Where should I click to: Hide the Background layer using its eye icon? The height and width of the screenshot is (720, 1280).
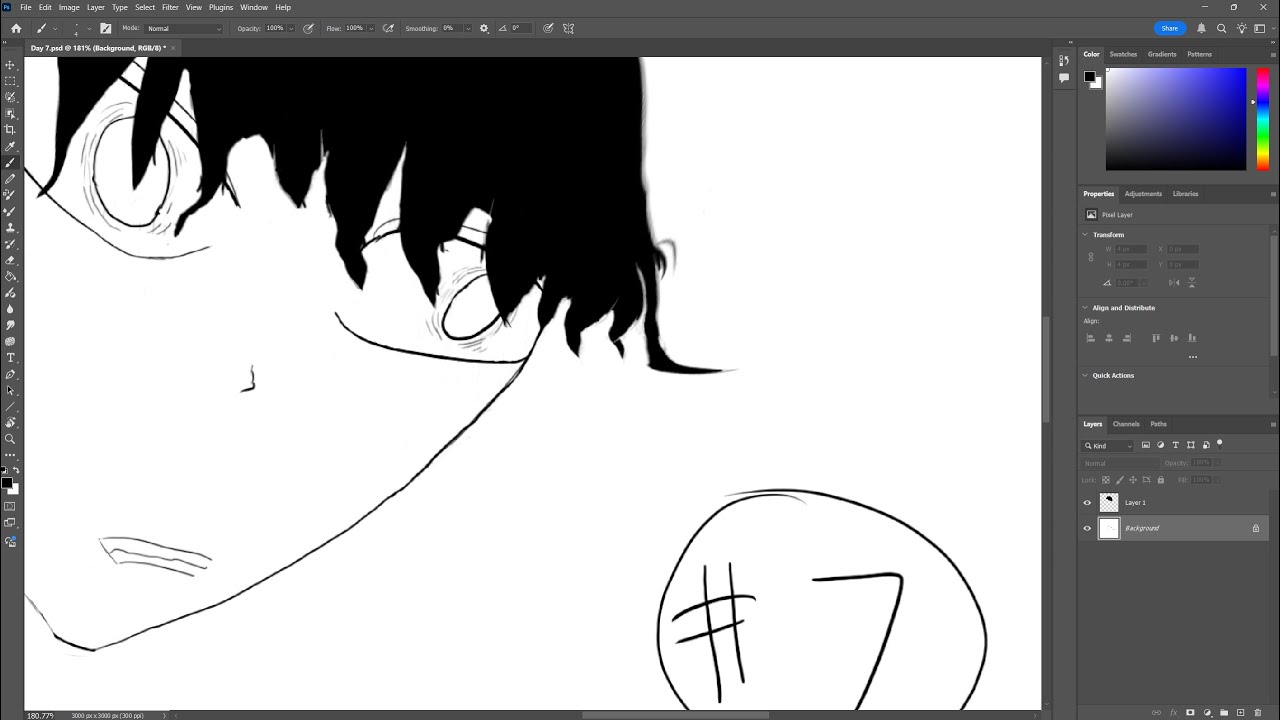click(x=1087, y=528)
